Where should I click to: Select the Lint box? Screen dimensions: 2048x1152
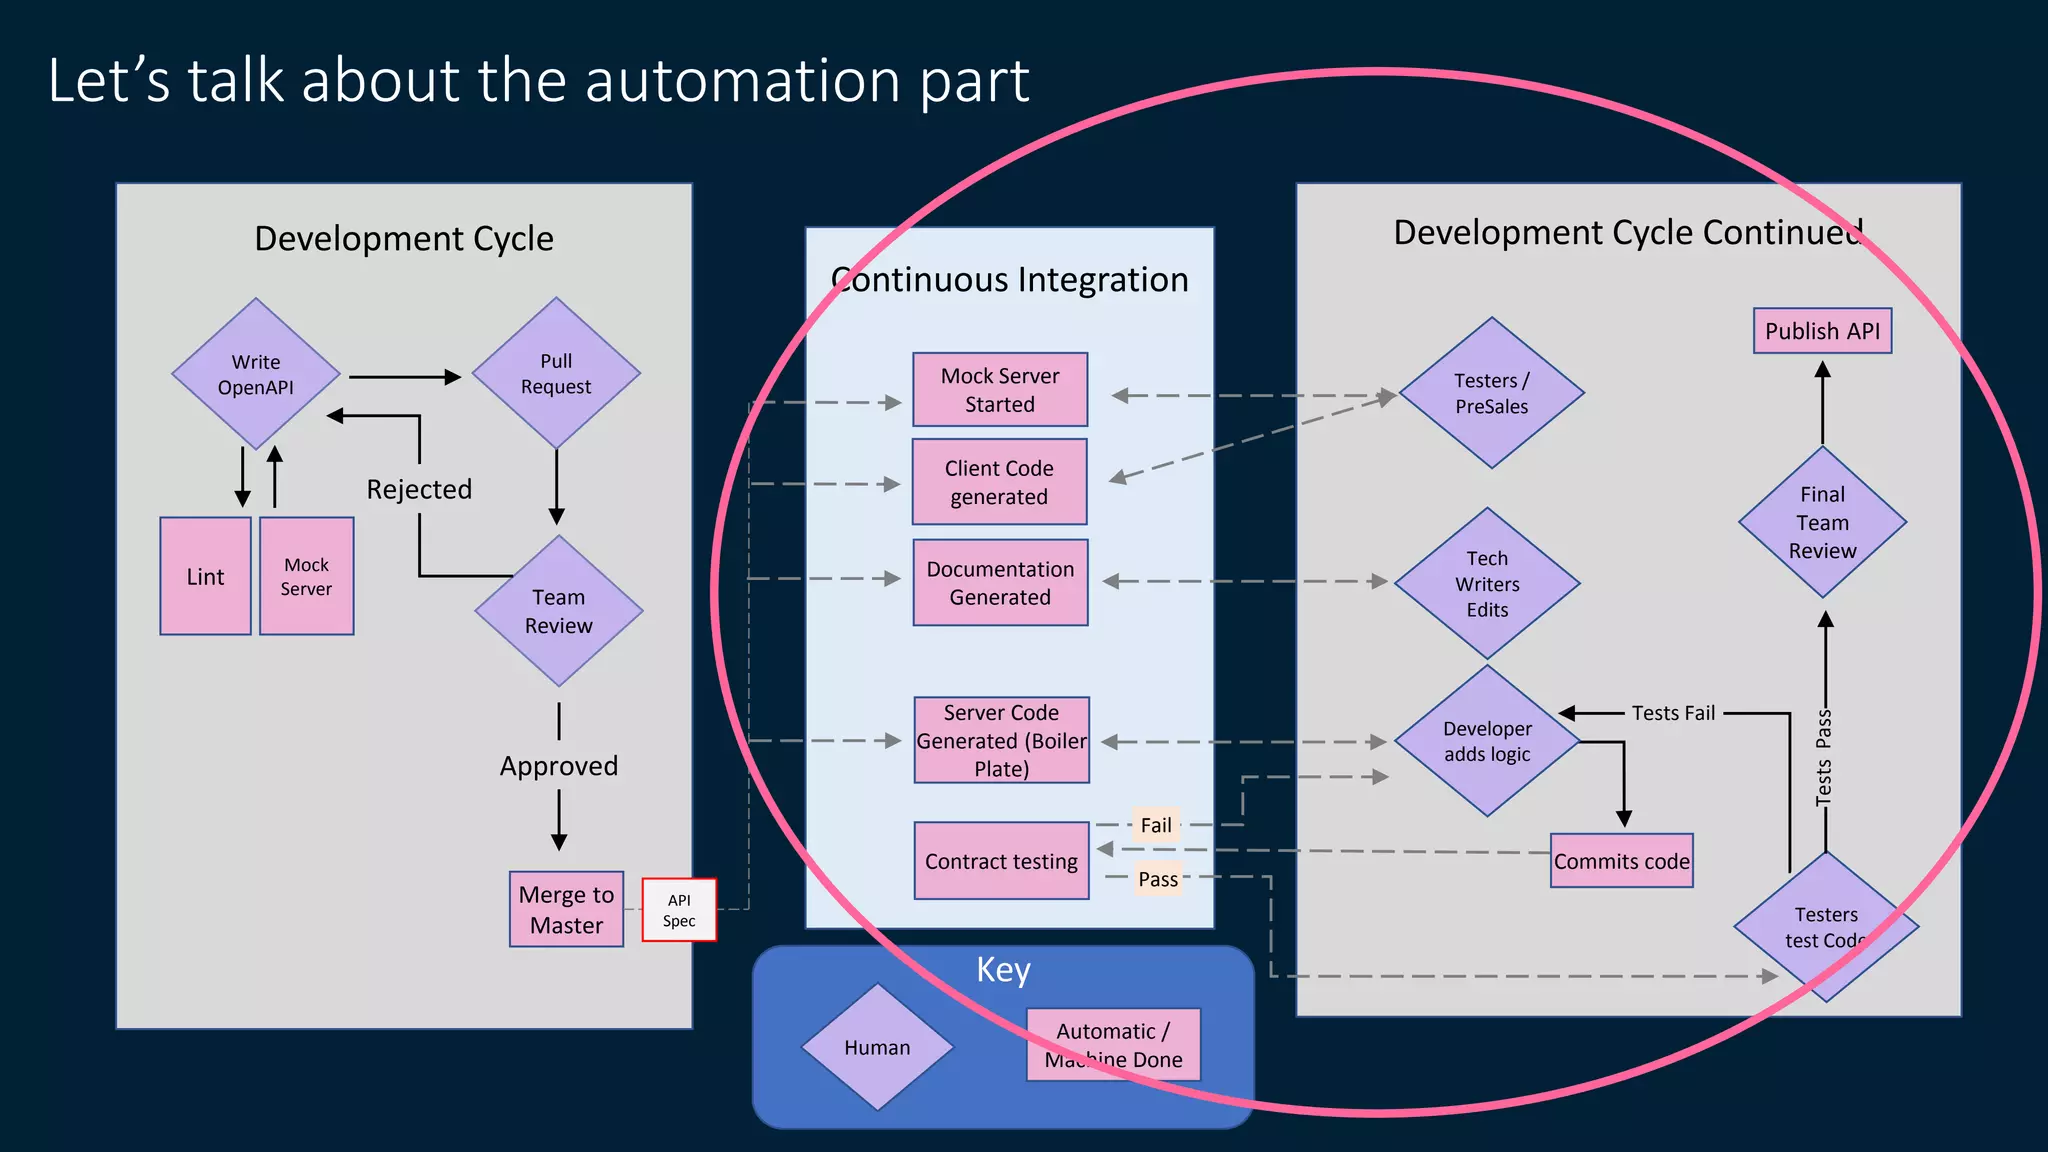click(205, 576)
